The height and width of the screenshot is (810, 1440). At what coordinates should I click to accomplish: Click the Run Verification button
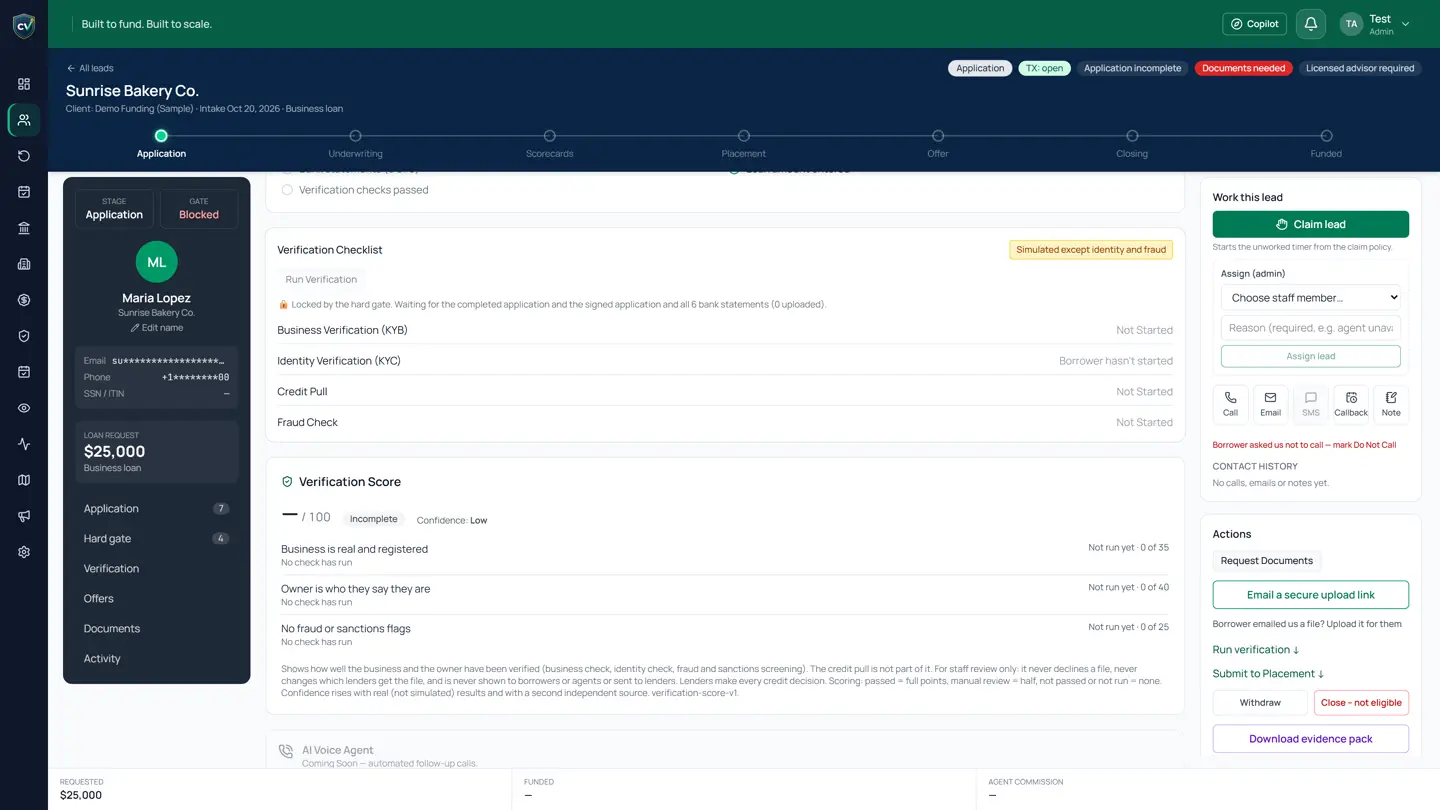point(321,280)
